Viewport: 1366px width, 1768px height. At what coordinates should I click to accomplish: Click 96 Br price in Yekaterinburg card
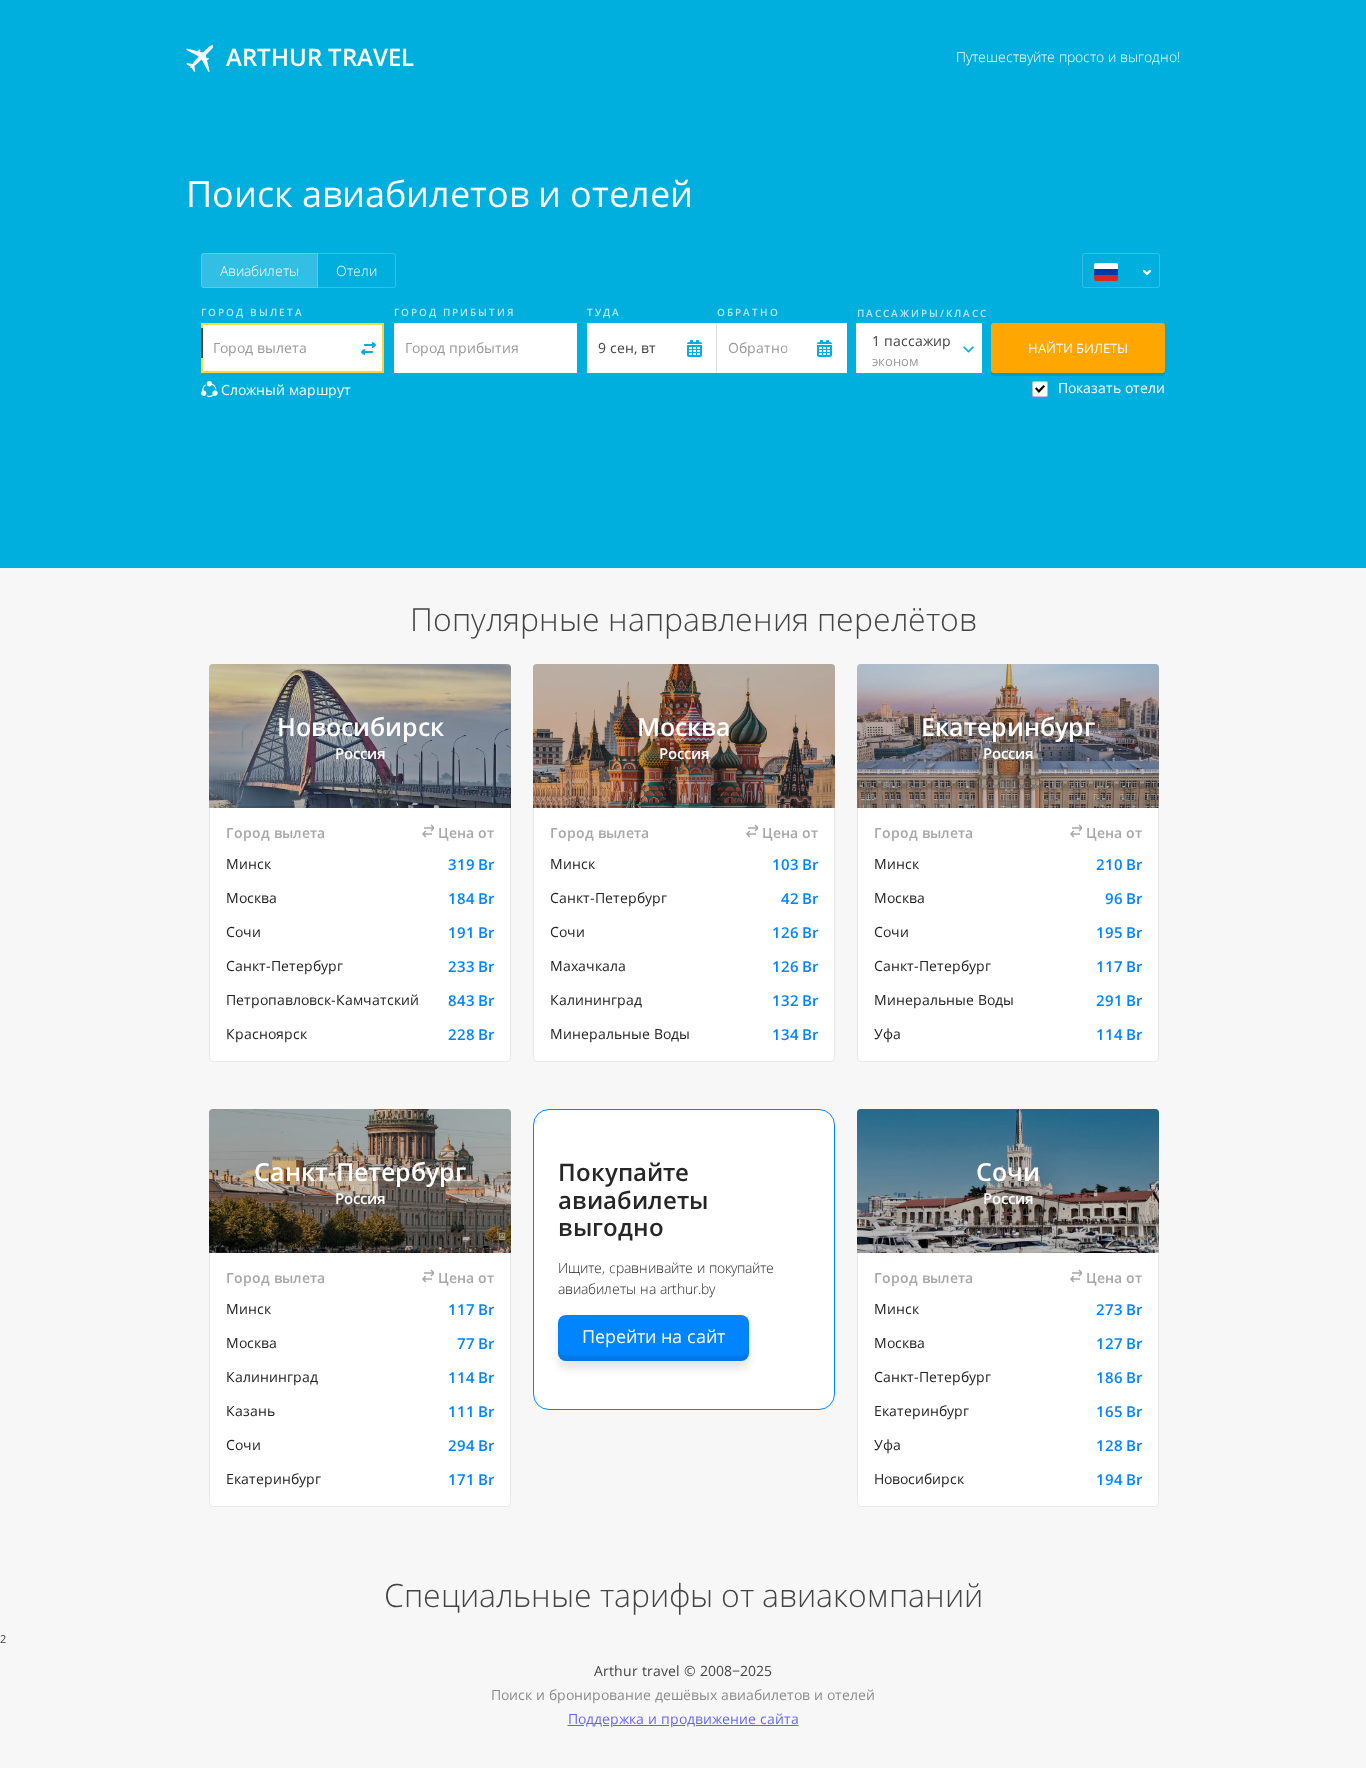(1123, 899)
